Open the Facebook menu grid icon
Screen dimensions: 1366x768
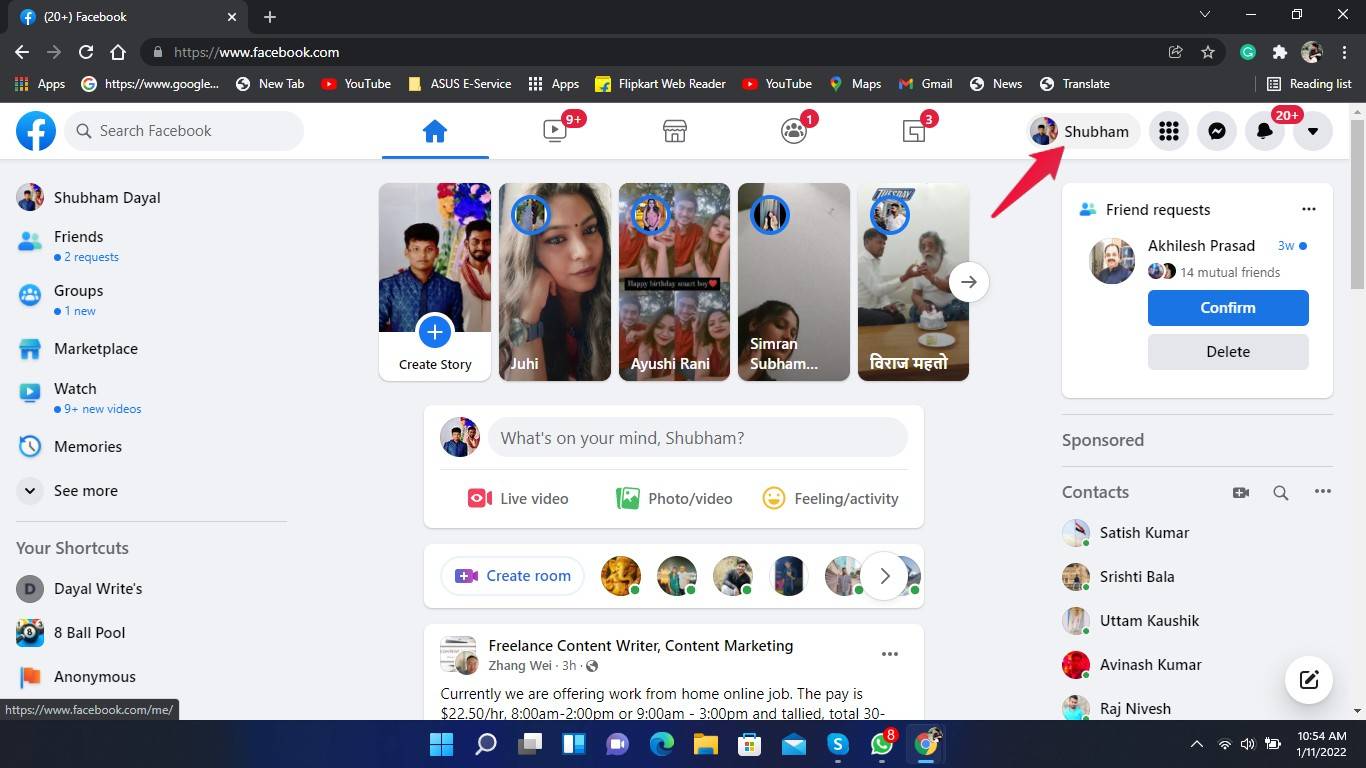pos(1168,131)
